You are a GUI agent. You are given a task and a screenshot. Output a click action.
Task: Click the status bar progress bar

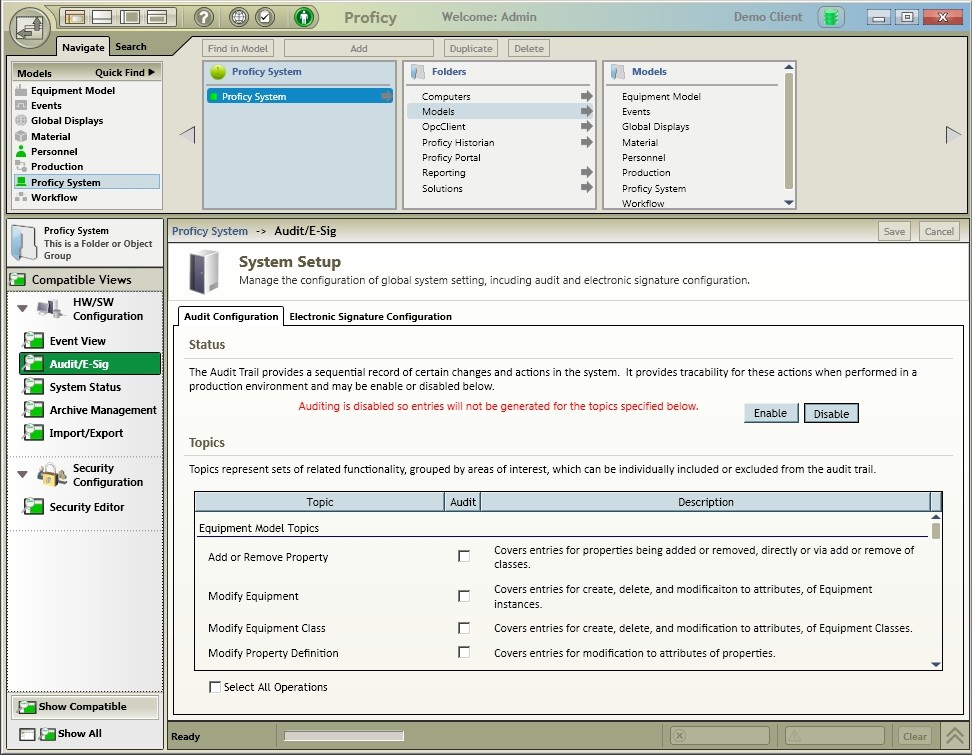click(344, 736)
